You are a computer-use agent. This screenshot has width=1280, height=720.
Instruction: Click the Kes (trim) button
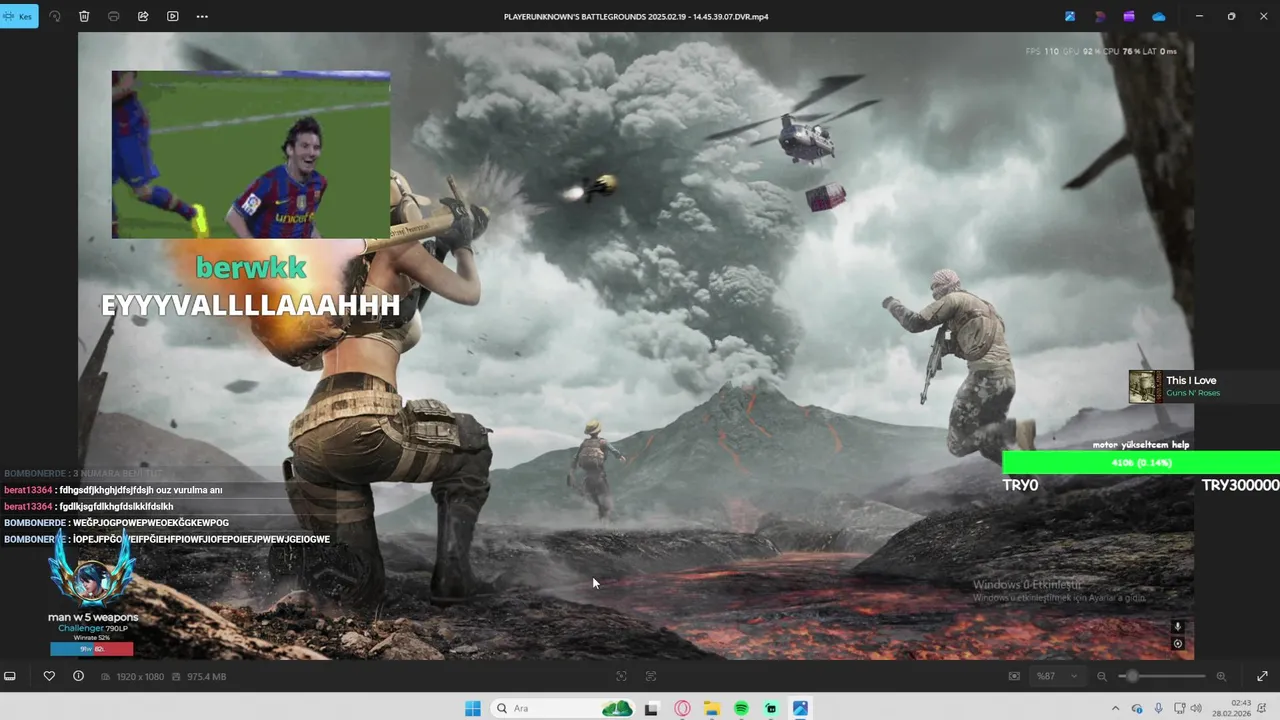18,16
